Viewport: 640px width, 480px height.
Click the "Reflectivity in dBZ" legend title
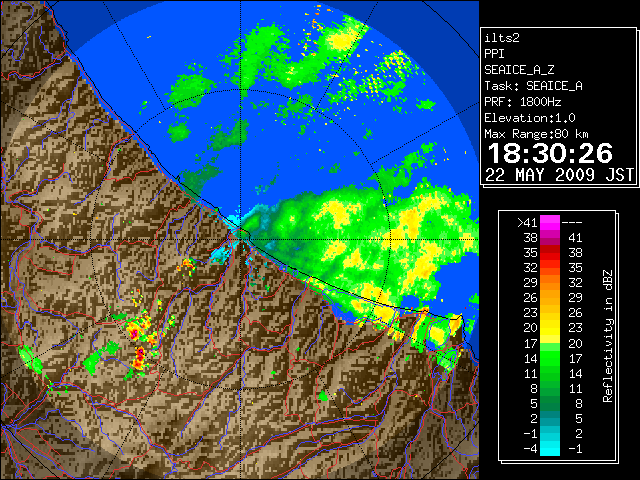pos(608,336)
